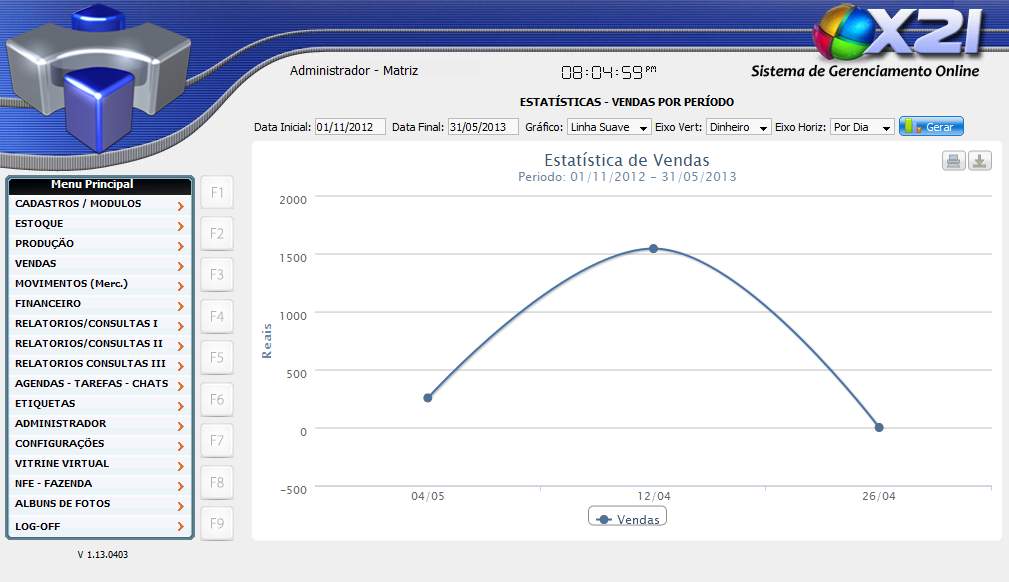Click the orange arrow beside ESTOQUE
The height and width of the screenshot is (582, 1009).
click(180, 226)
